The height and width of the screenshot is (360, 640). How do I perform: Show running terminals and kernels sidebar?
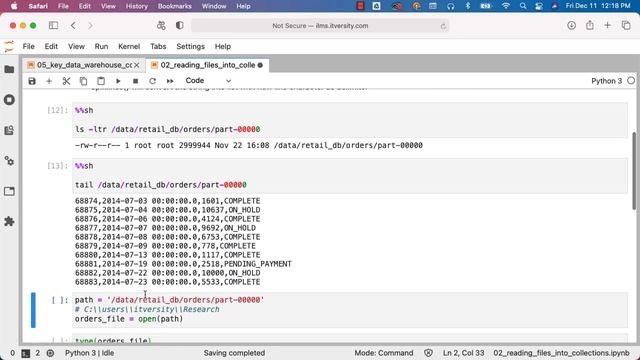tap(9, 100)
